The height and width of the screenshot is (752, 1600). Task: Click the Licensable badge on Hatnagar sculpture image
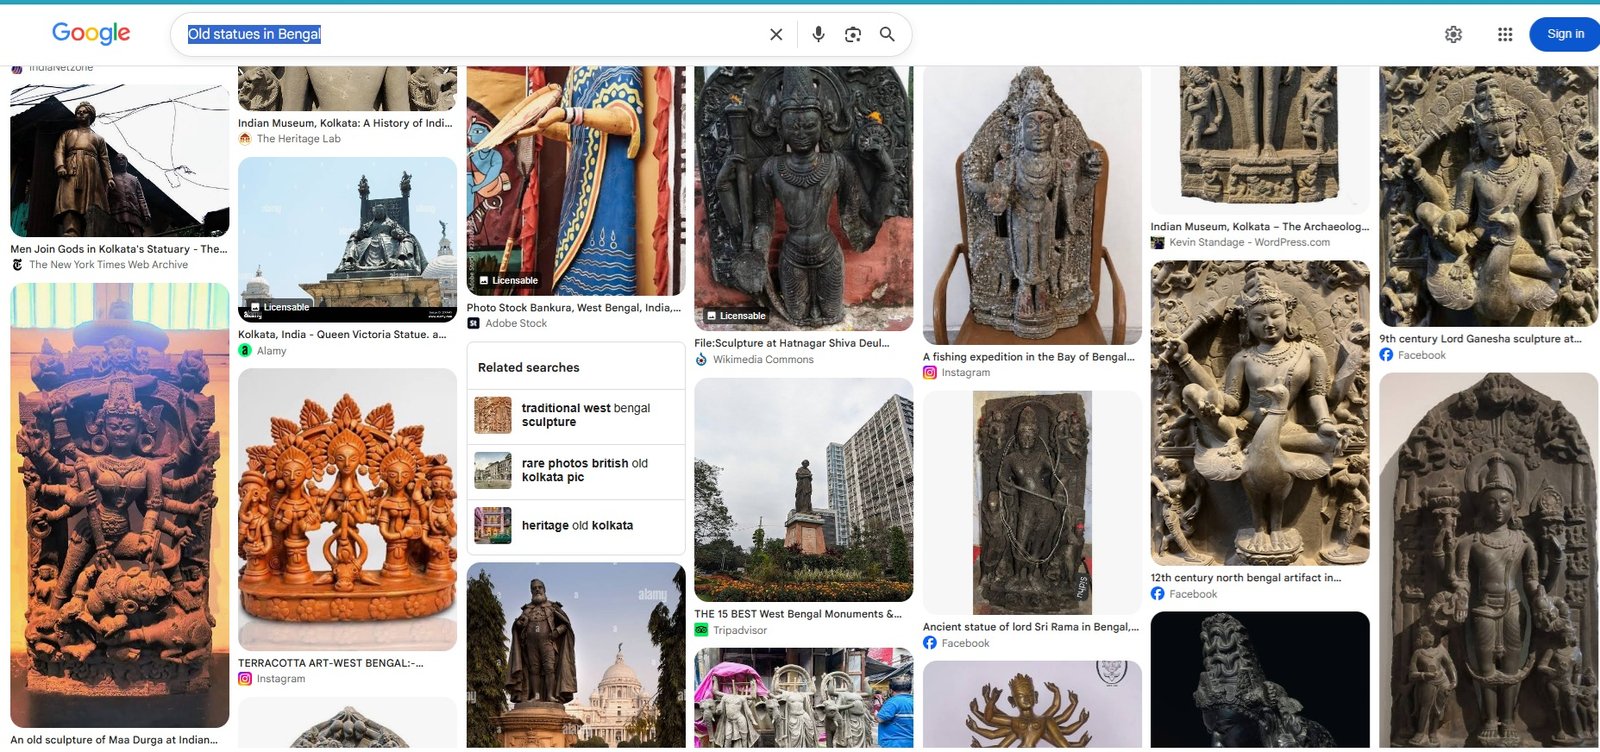point(735,316)
